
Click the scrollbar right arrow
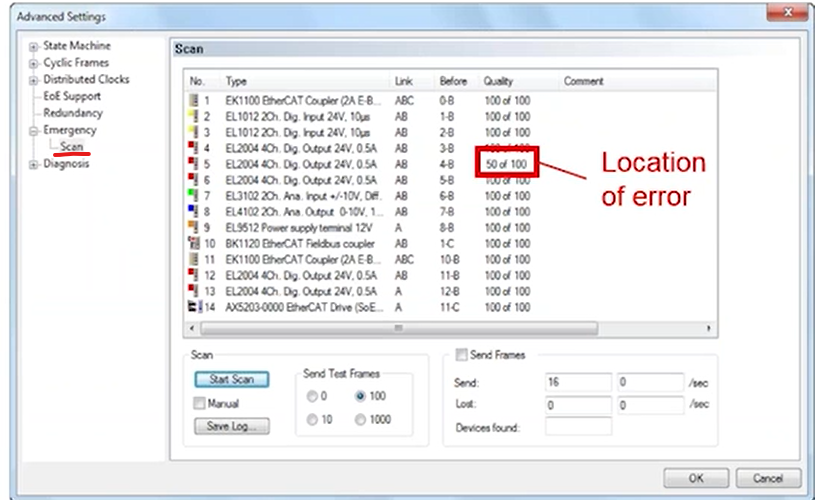tap(708, 328)
